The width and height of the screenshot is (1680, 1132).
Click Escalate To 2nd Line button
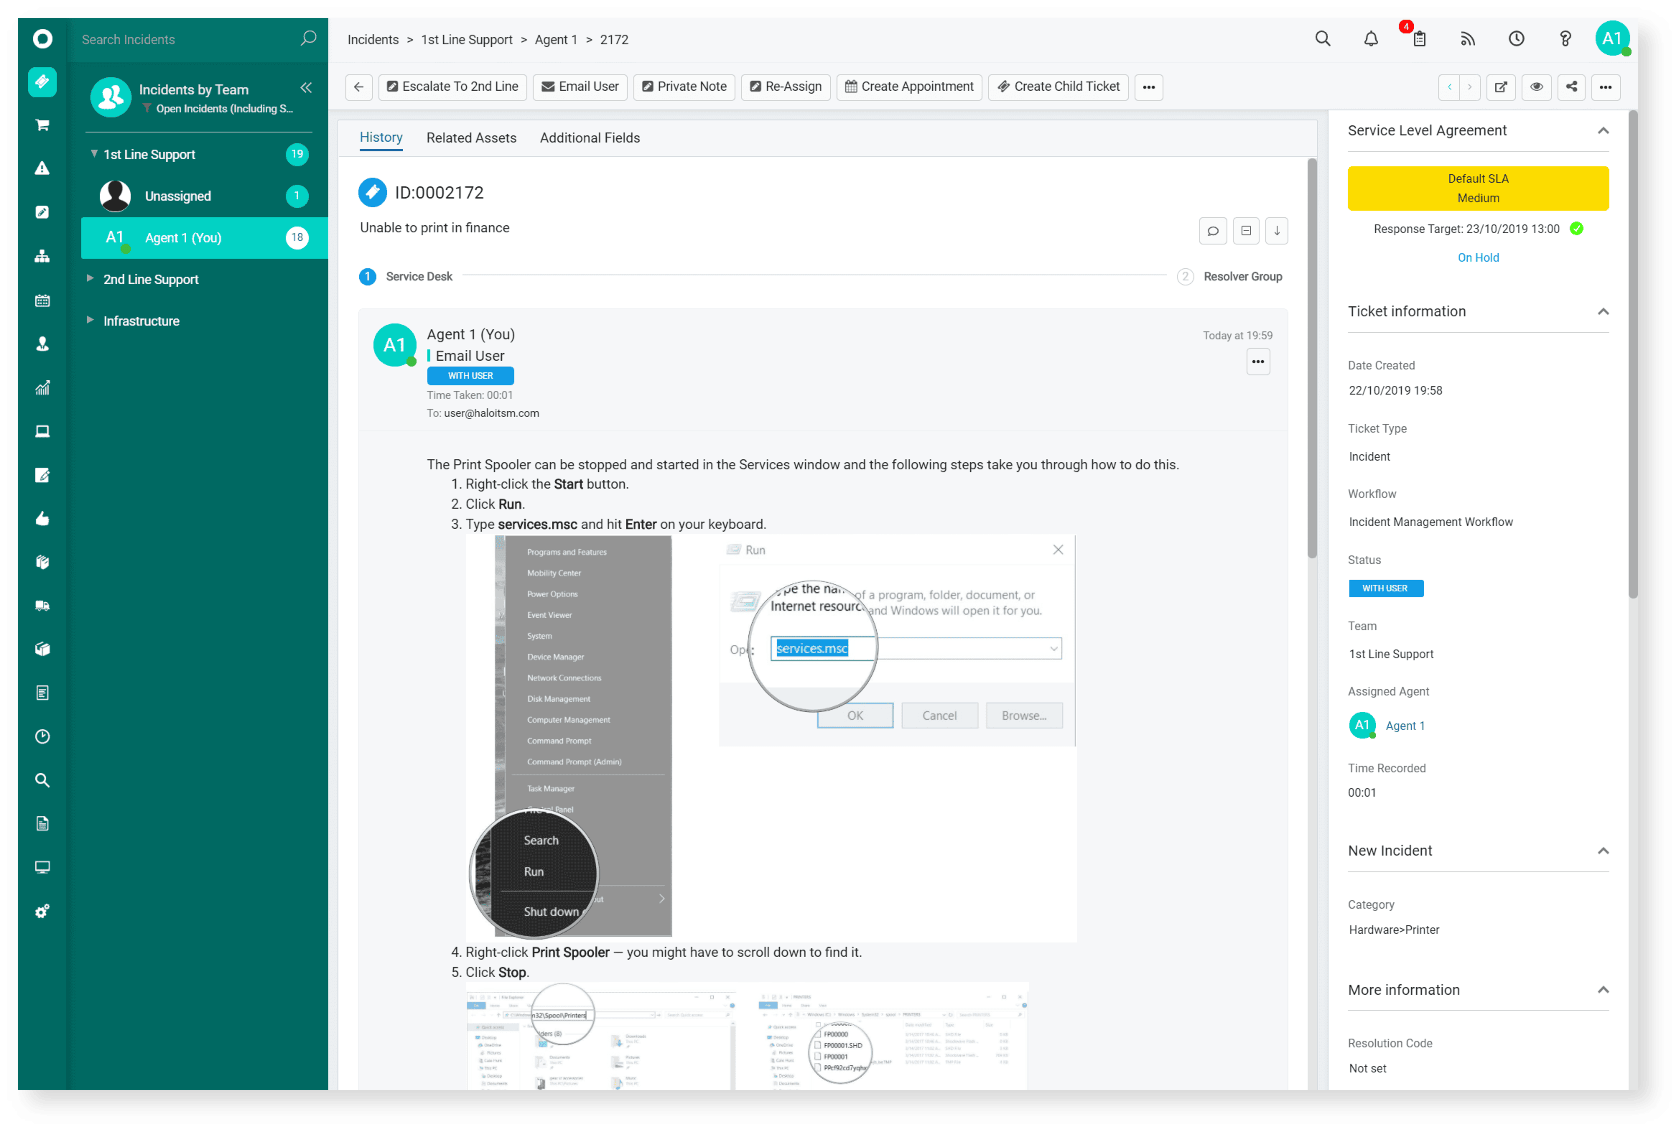[x=452, y=87]
